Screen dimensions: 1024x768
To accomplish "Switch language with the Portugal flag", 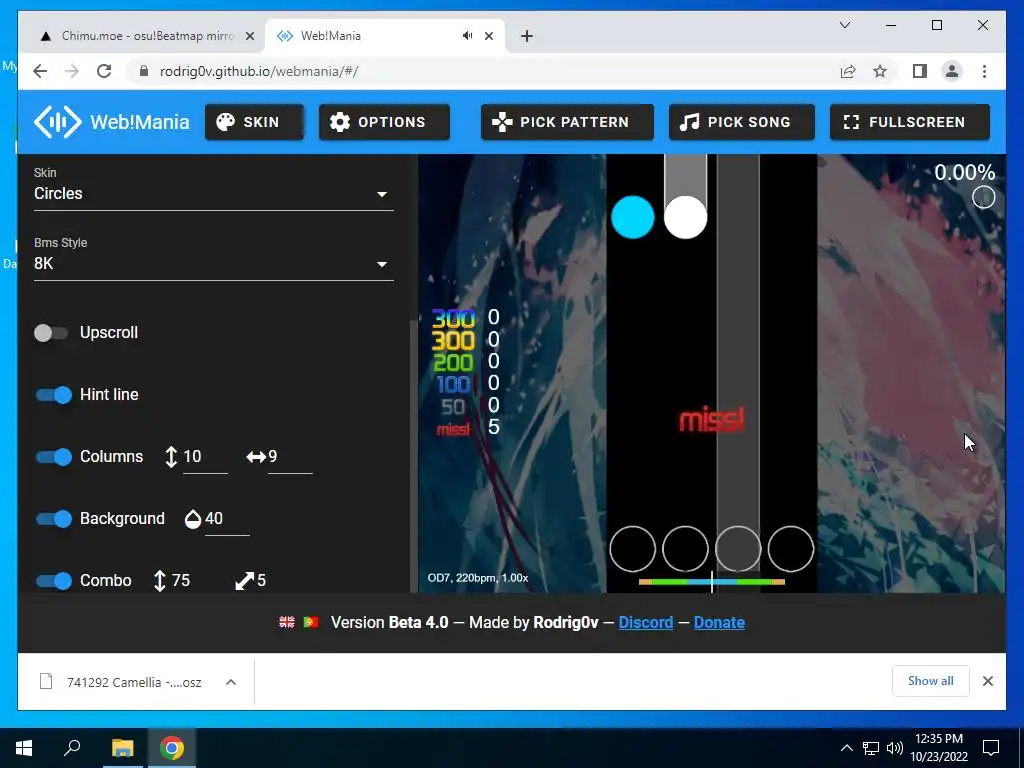I will [x=311, y=622].
